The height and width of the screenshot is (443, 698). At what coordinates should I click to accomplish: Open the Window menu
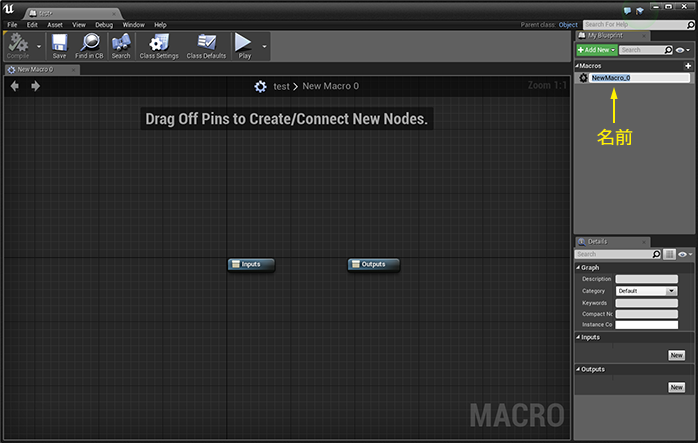(134, 25)
